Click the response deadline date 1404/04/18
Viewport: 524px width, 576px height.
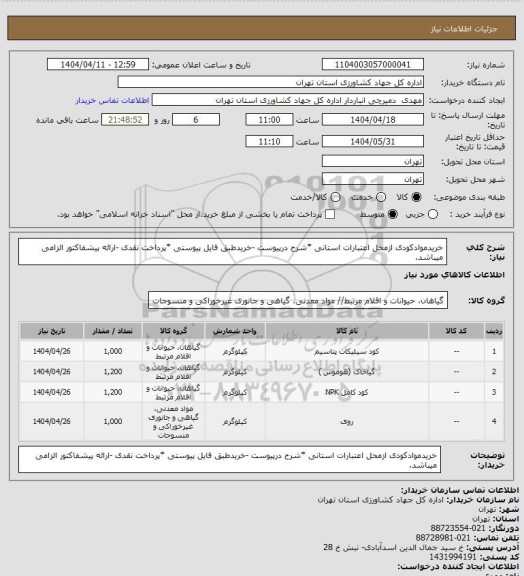tap(373, 120)
